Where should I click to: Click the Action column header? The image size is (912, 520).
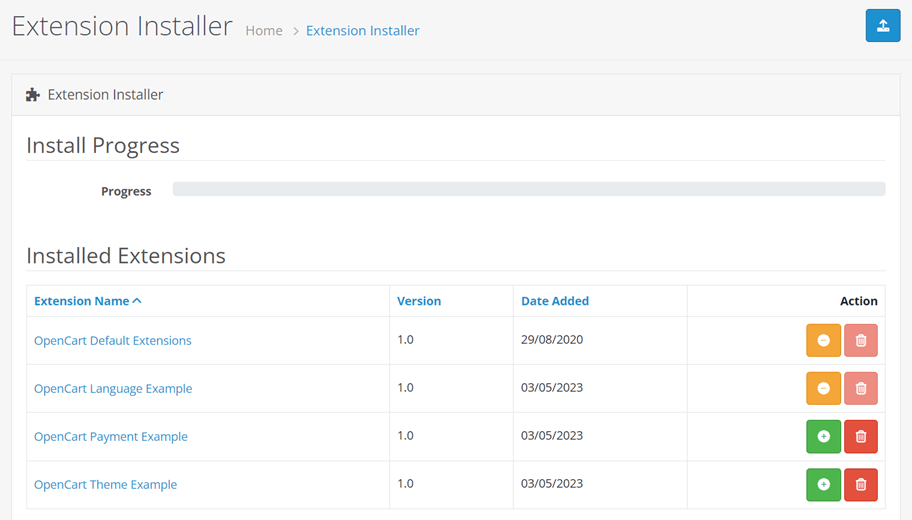(x=858, y=301)
